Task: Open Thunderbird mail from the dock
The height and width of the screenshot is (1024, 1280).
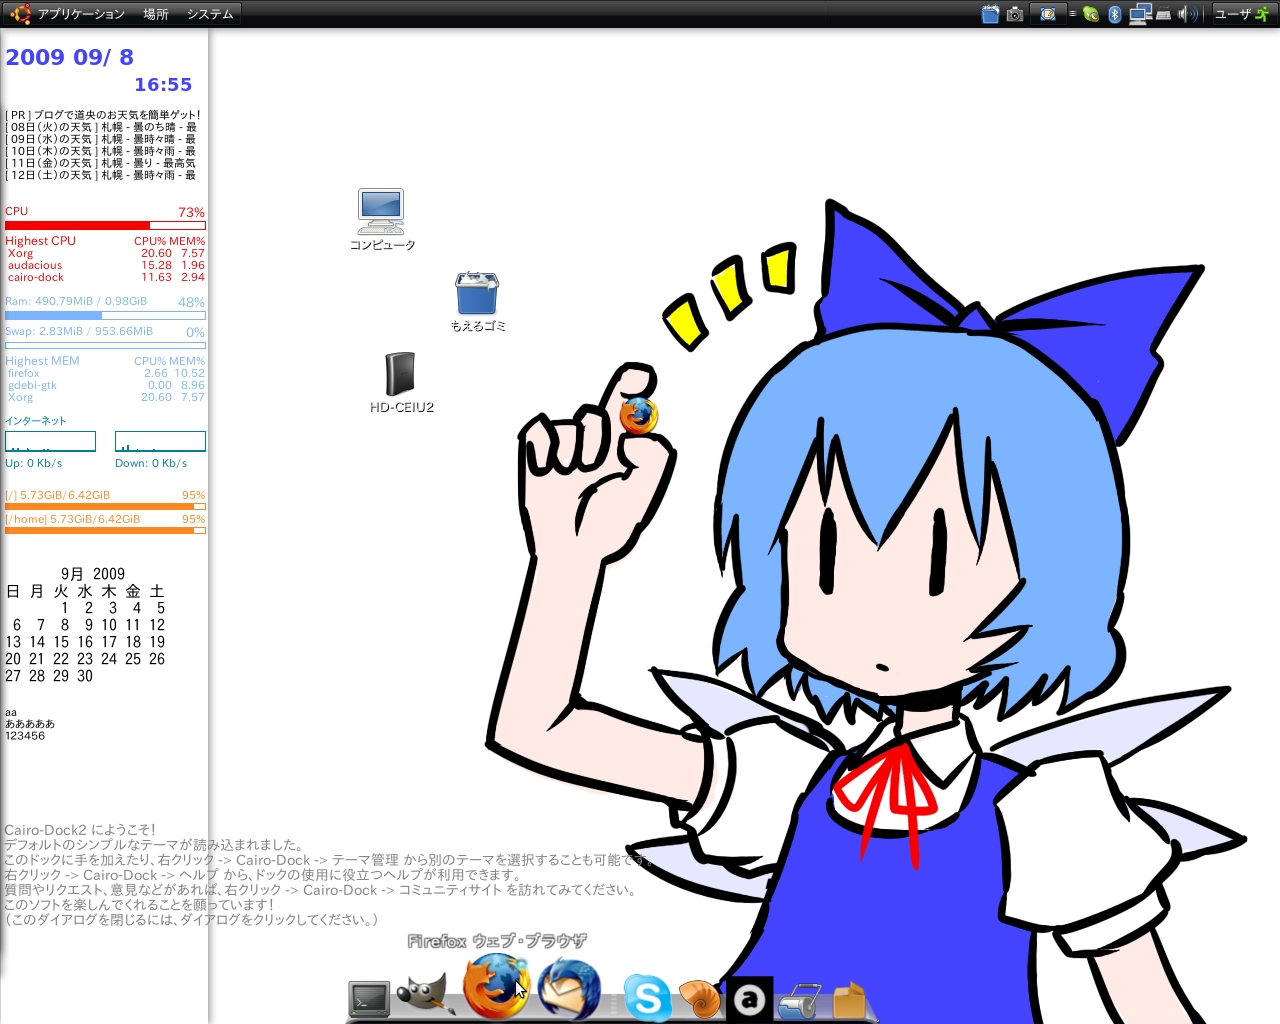Action: click(x=569, y=988)
